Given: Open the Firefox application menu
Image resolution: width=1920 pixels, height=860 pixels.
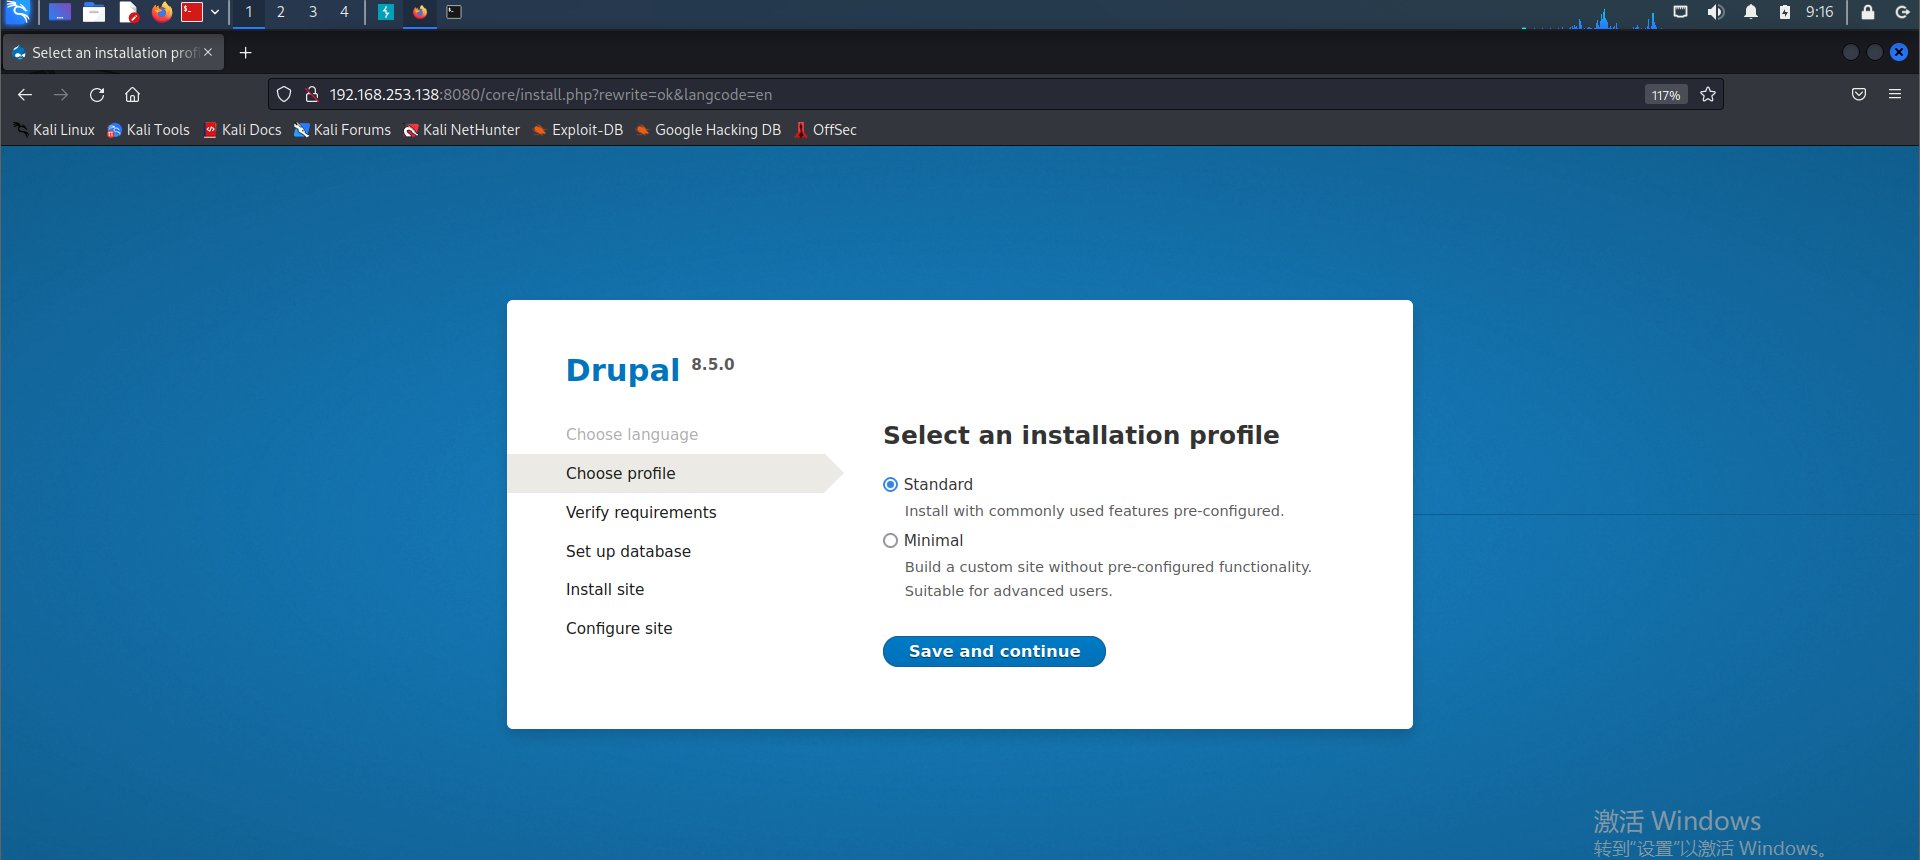Looking at the screenshot, I should [1895, 94].
